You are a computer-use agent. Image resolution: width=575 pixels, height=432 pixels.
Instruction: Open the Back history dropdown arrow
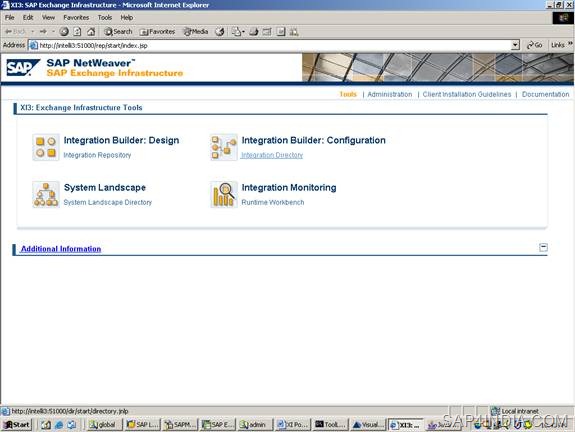point(33,32)
